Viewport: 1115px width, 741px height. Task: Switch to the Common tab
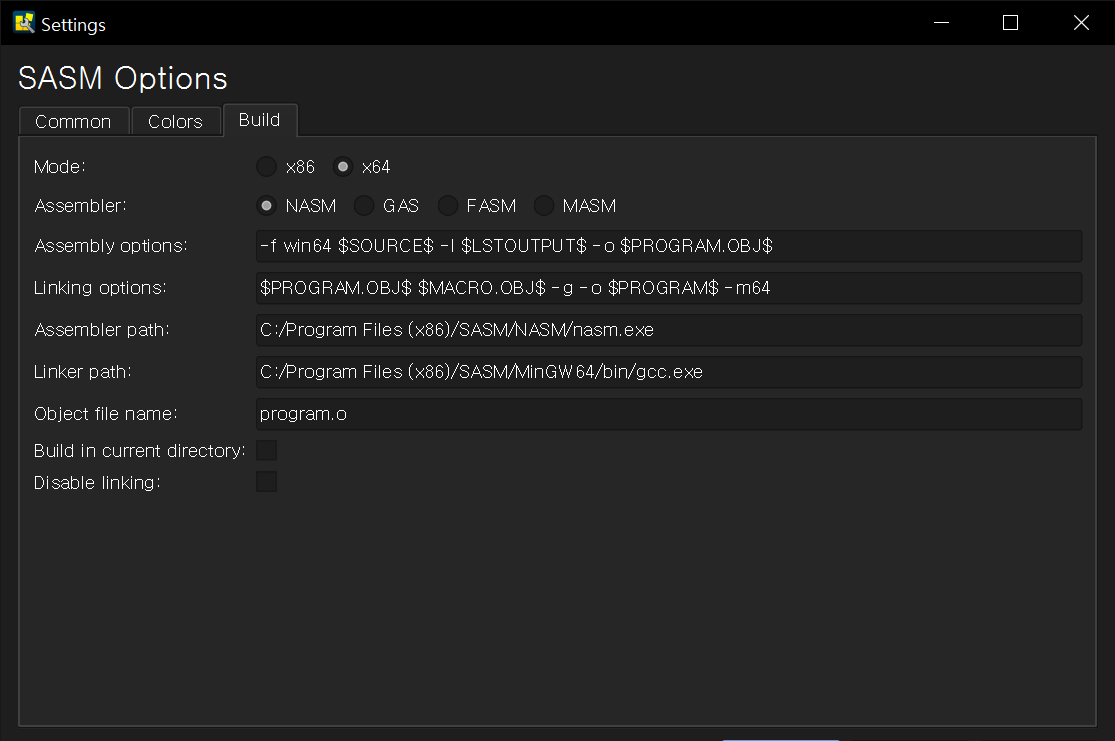pyautogui.click(x=73, y=121)
